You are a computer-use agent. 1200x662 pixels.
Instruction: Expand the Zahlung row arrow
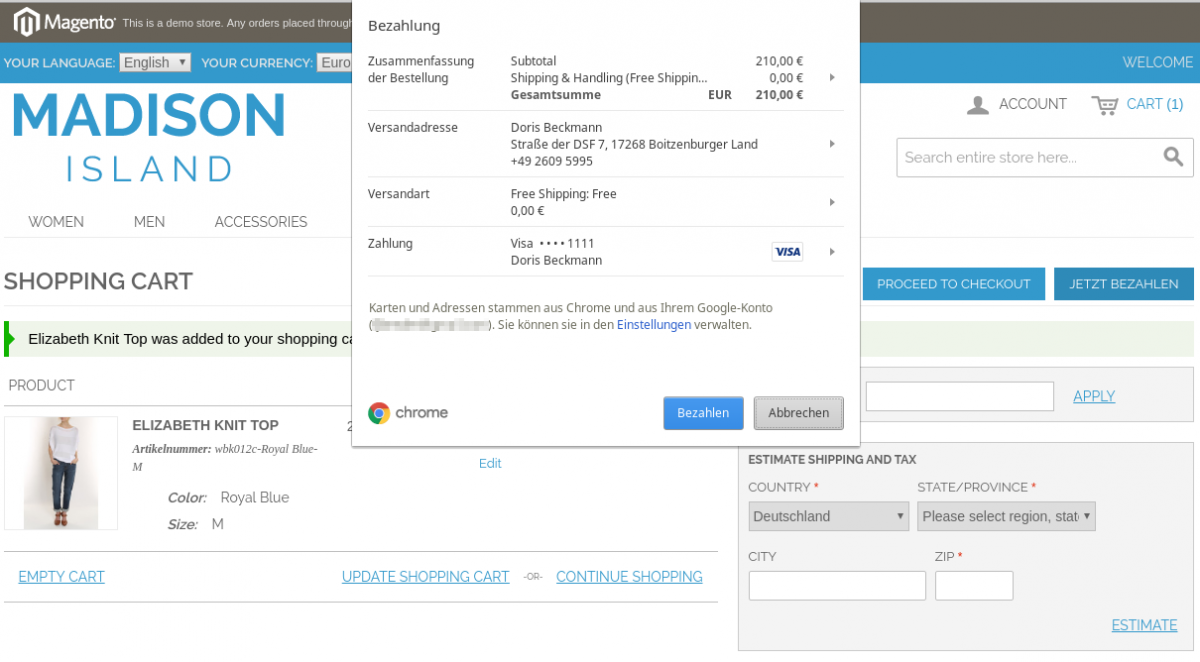tap(832, 252)
